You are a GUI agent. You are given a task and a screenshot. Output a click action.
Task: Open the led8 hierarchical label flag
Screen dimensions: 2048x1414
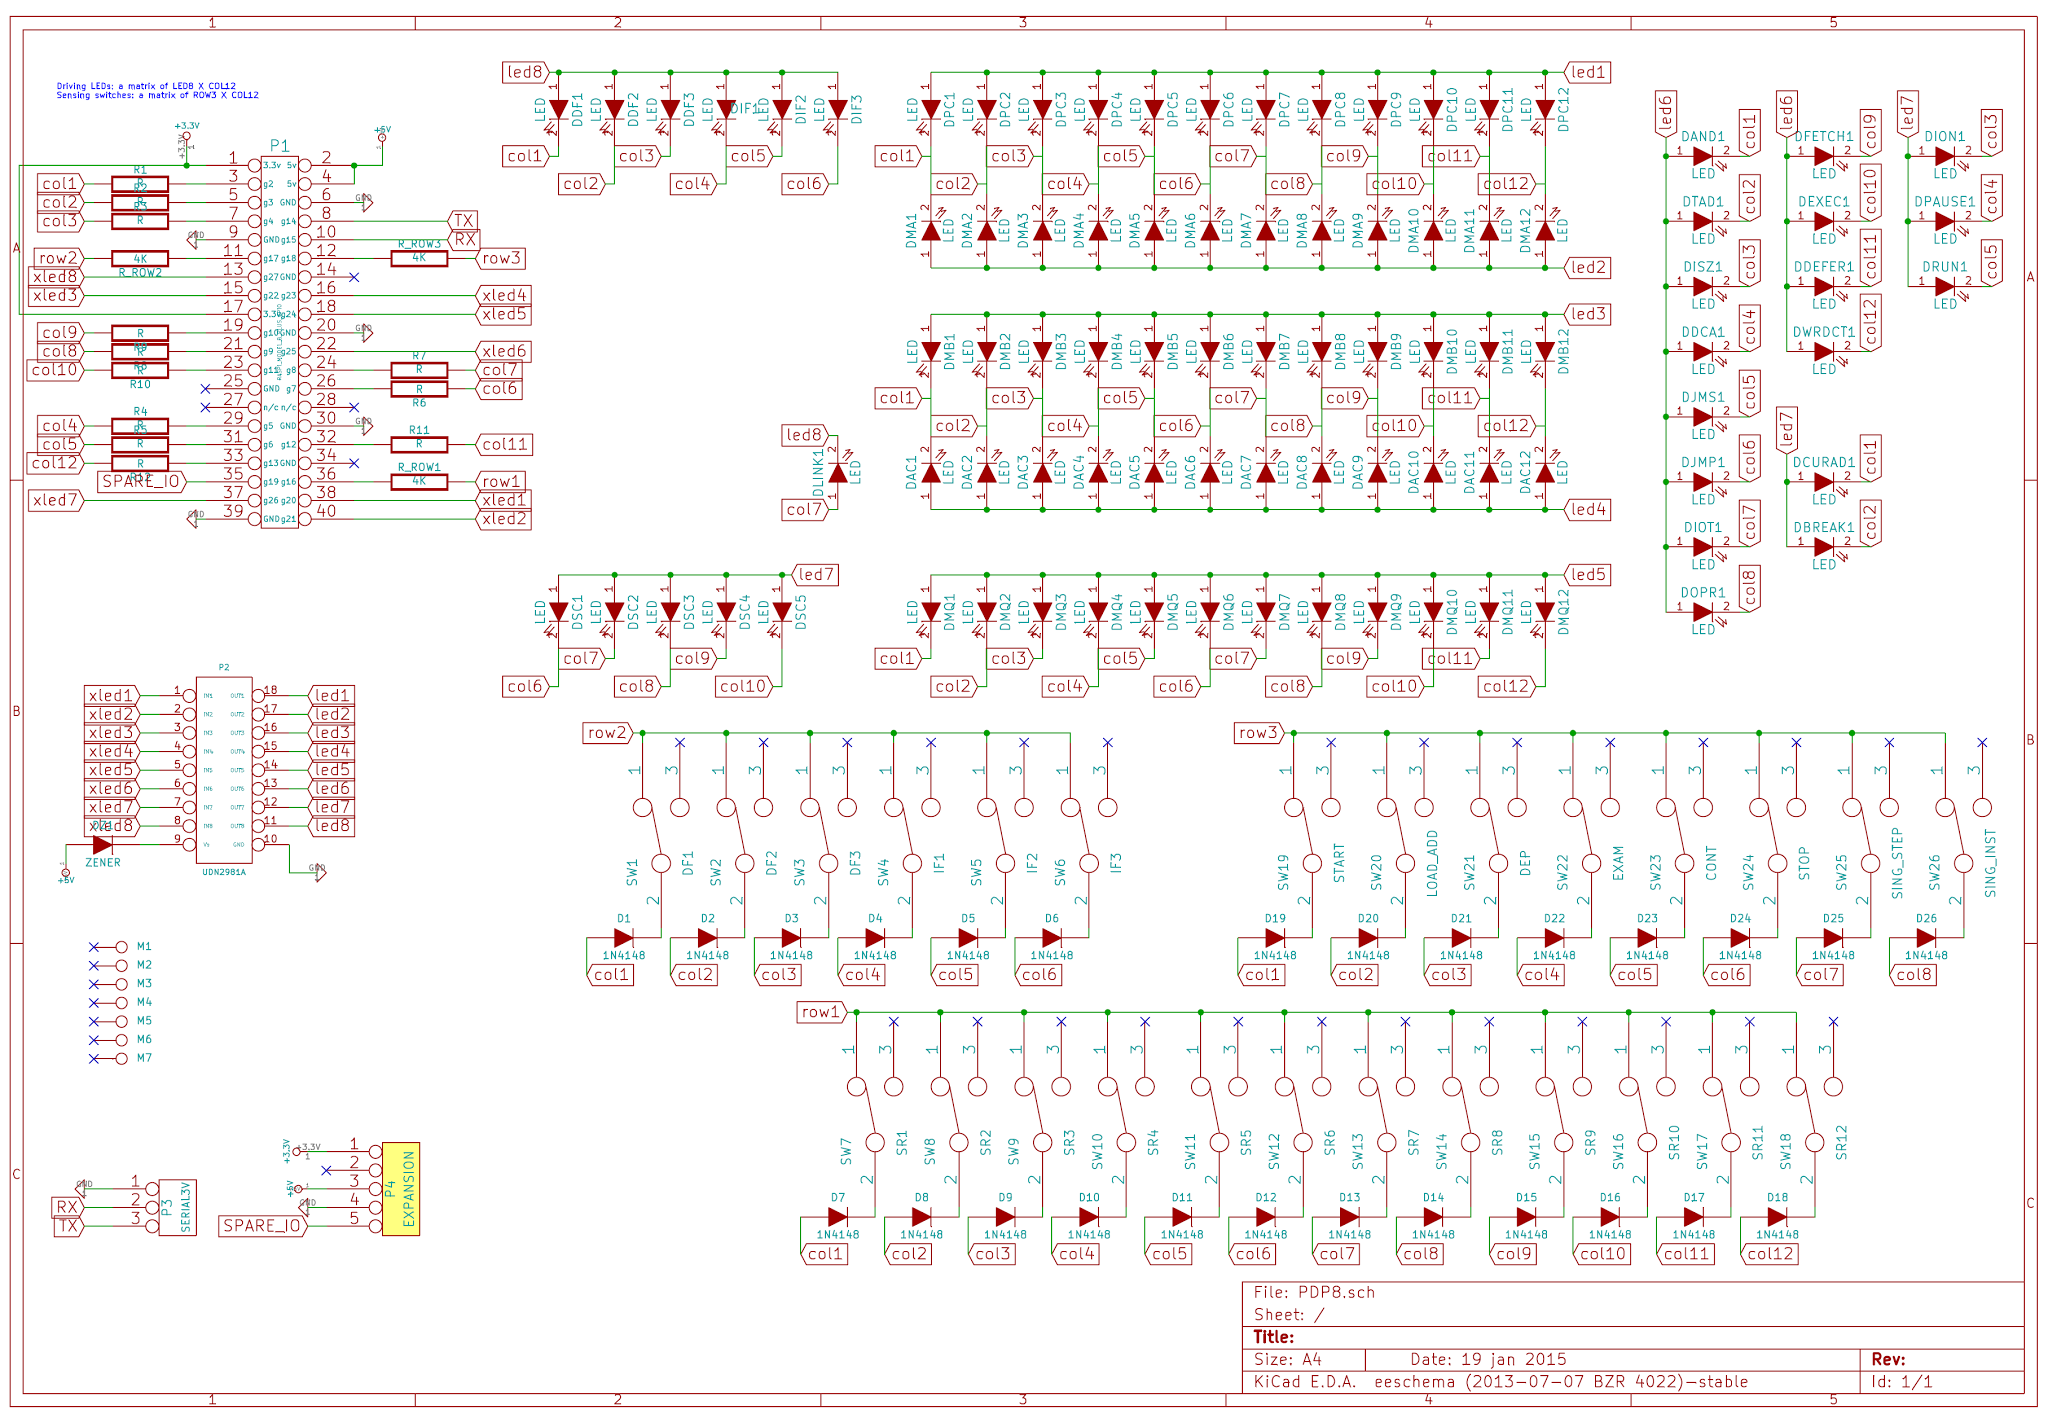[x=523, y=72]
